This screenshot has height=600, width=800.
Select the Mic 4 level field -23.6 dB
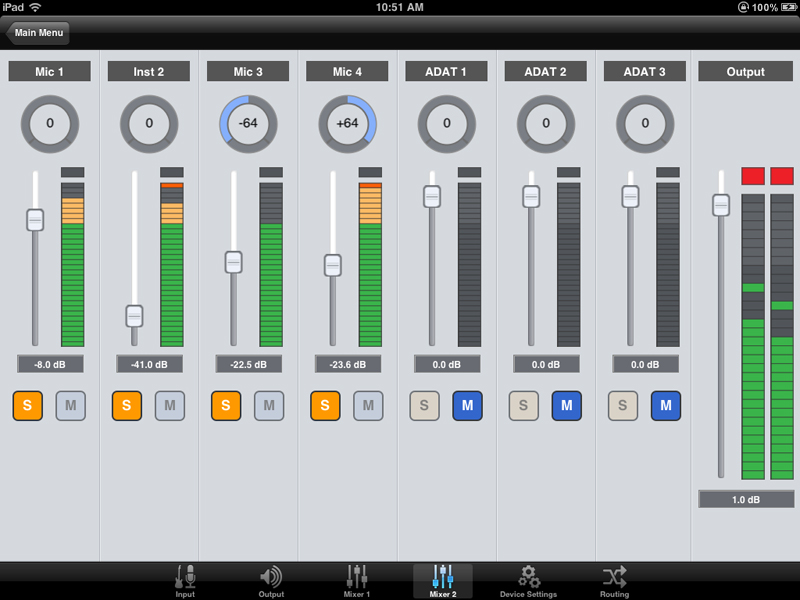tap(347, 364)
